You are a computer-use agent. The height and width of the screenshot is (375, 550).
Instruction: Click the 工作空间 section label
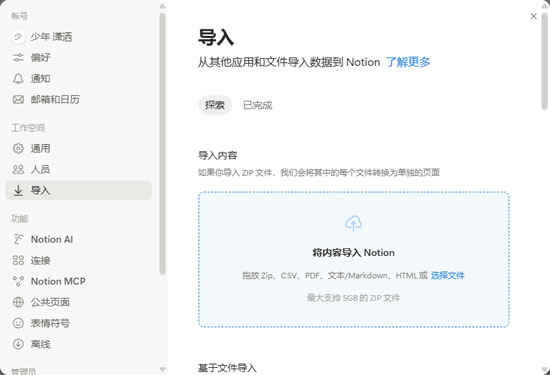(28, 128)
